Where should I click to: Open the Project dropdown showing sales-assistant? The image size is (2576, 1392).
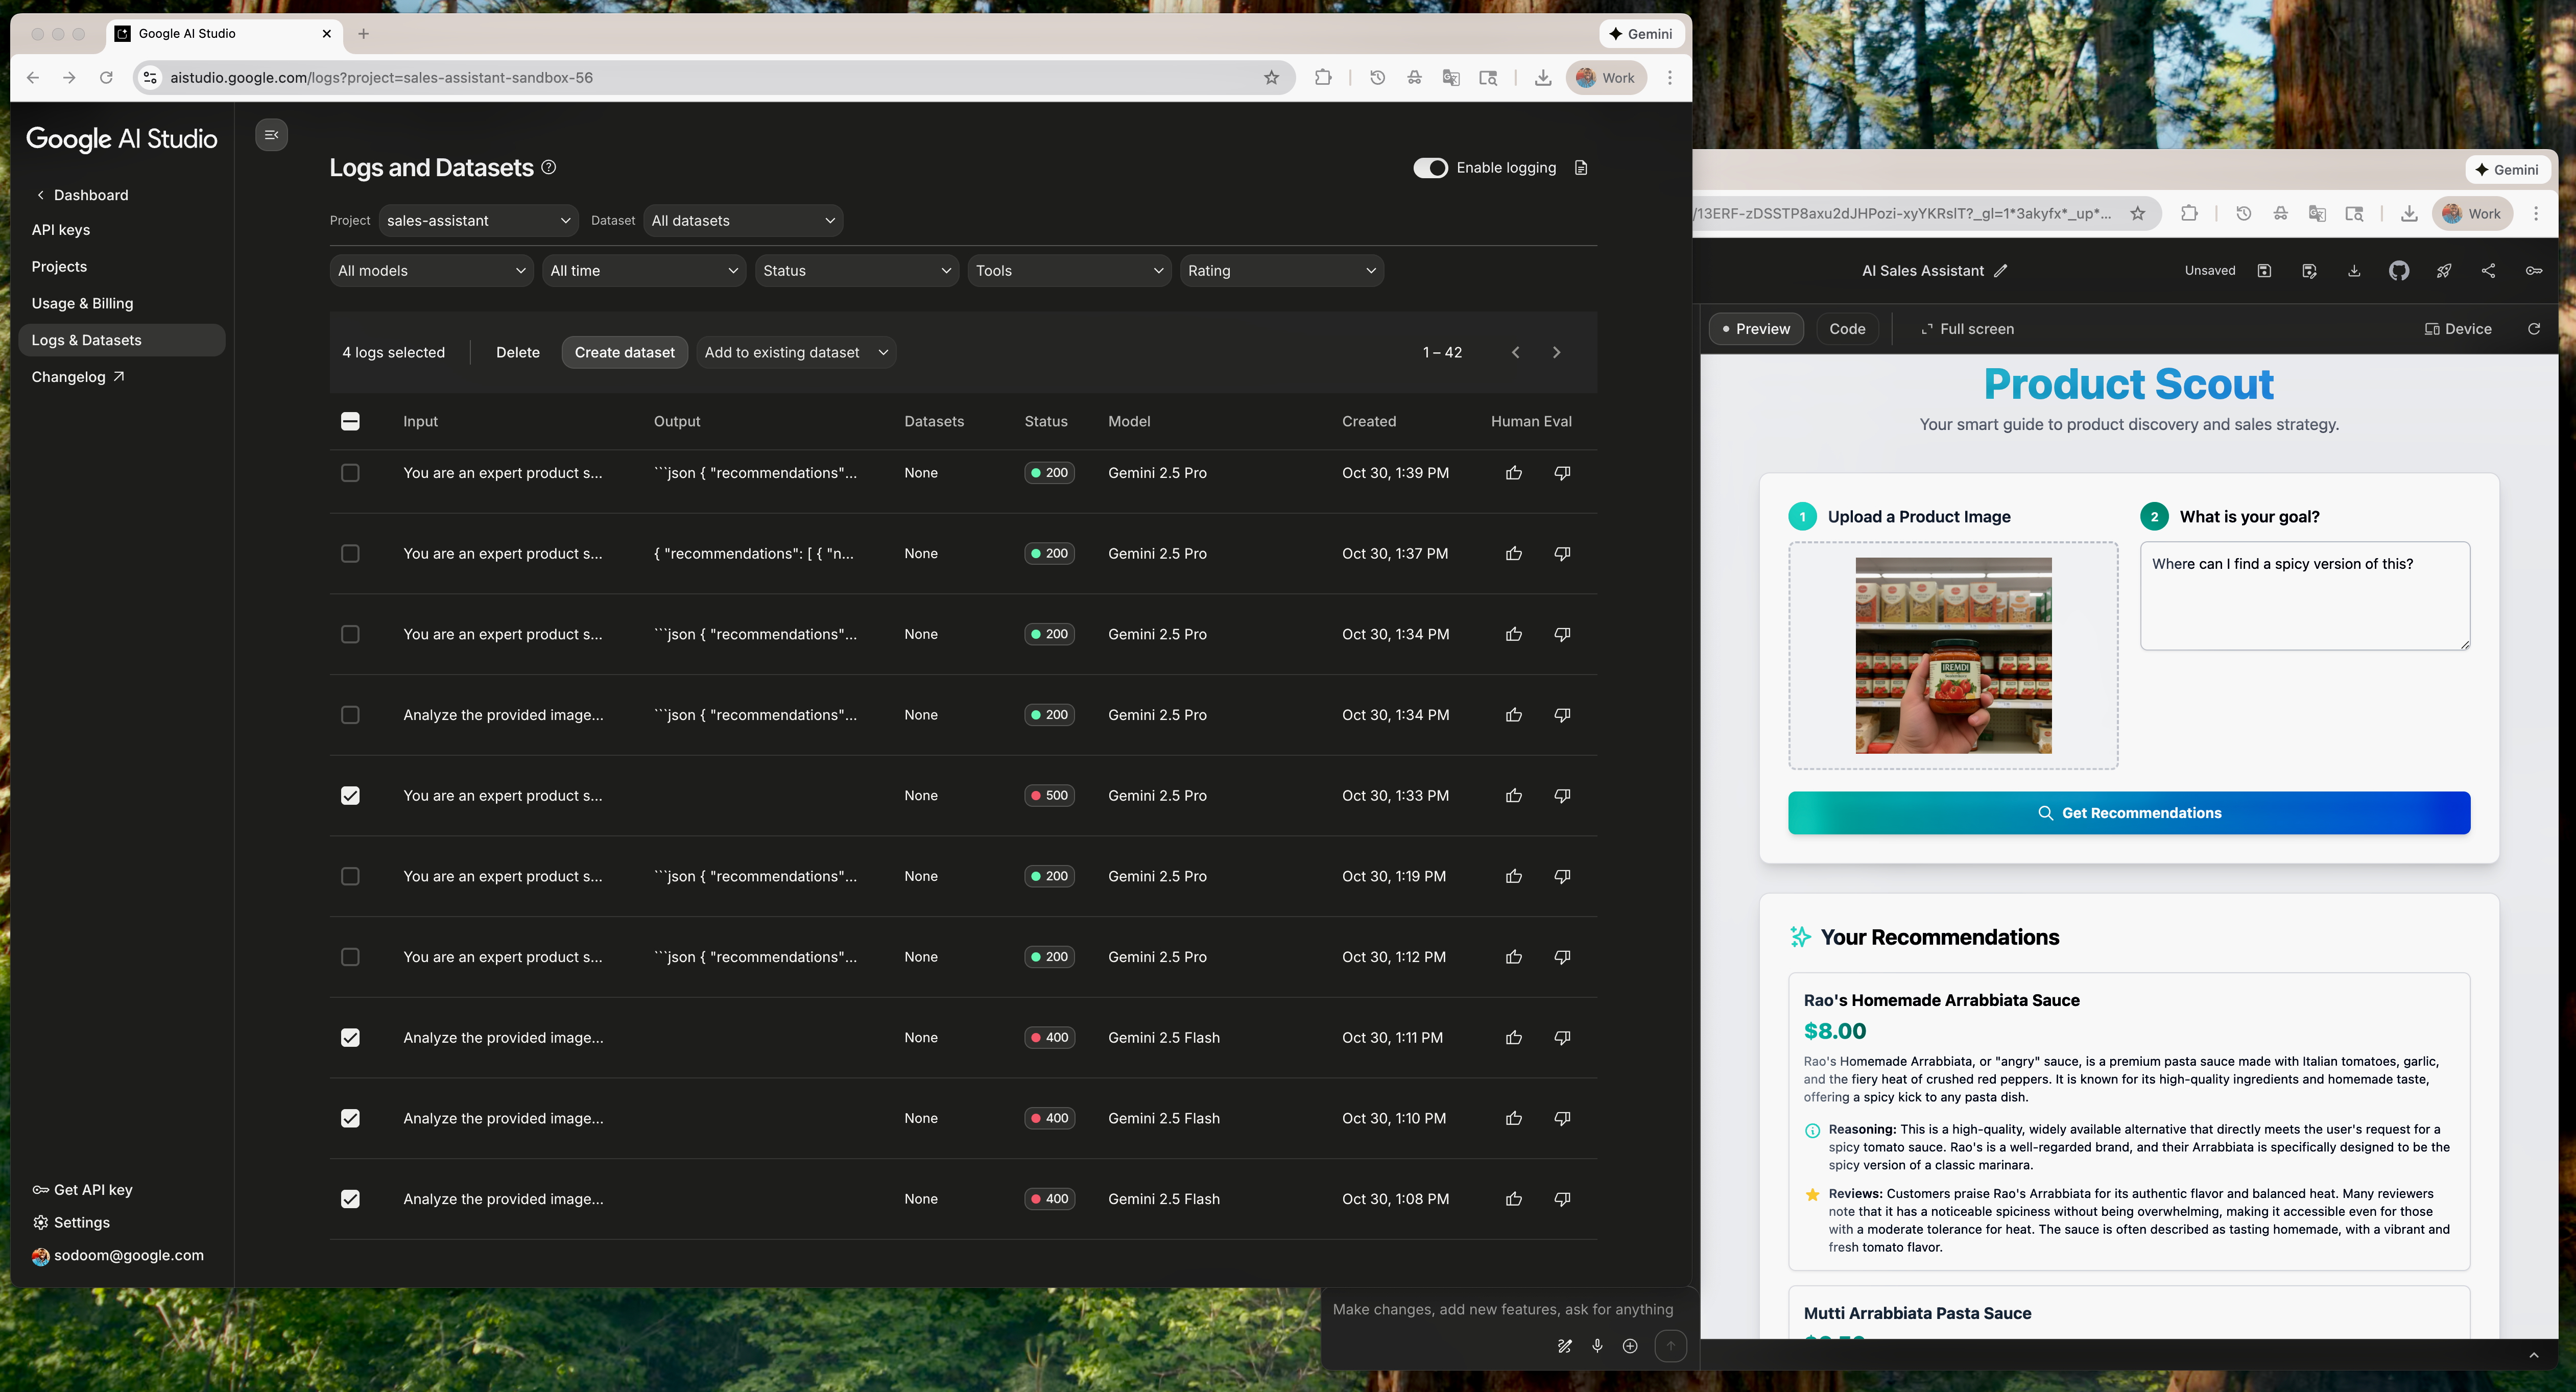coord(477,220)
